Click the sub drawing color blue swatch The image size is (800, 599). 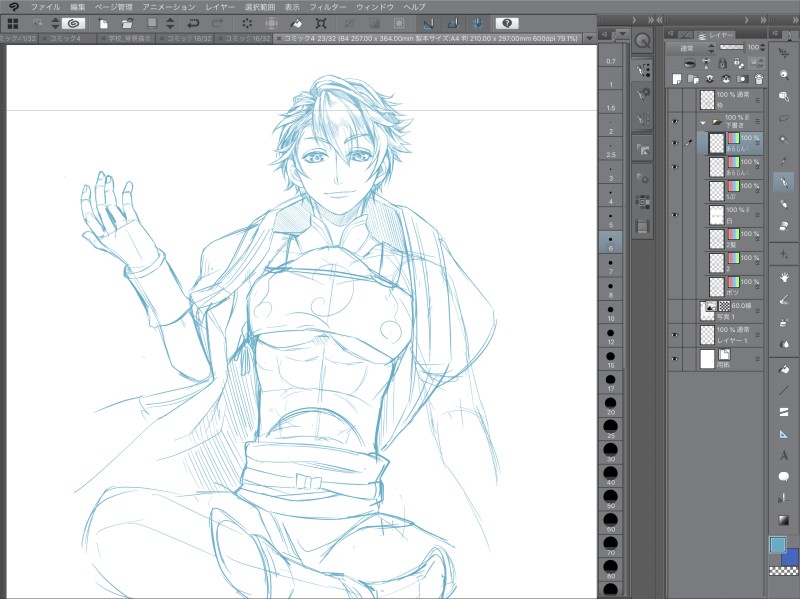[791, 557]
